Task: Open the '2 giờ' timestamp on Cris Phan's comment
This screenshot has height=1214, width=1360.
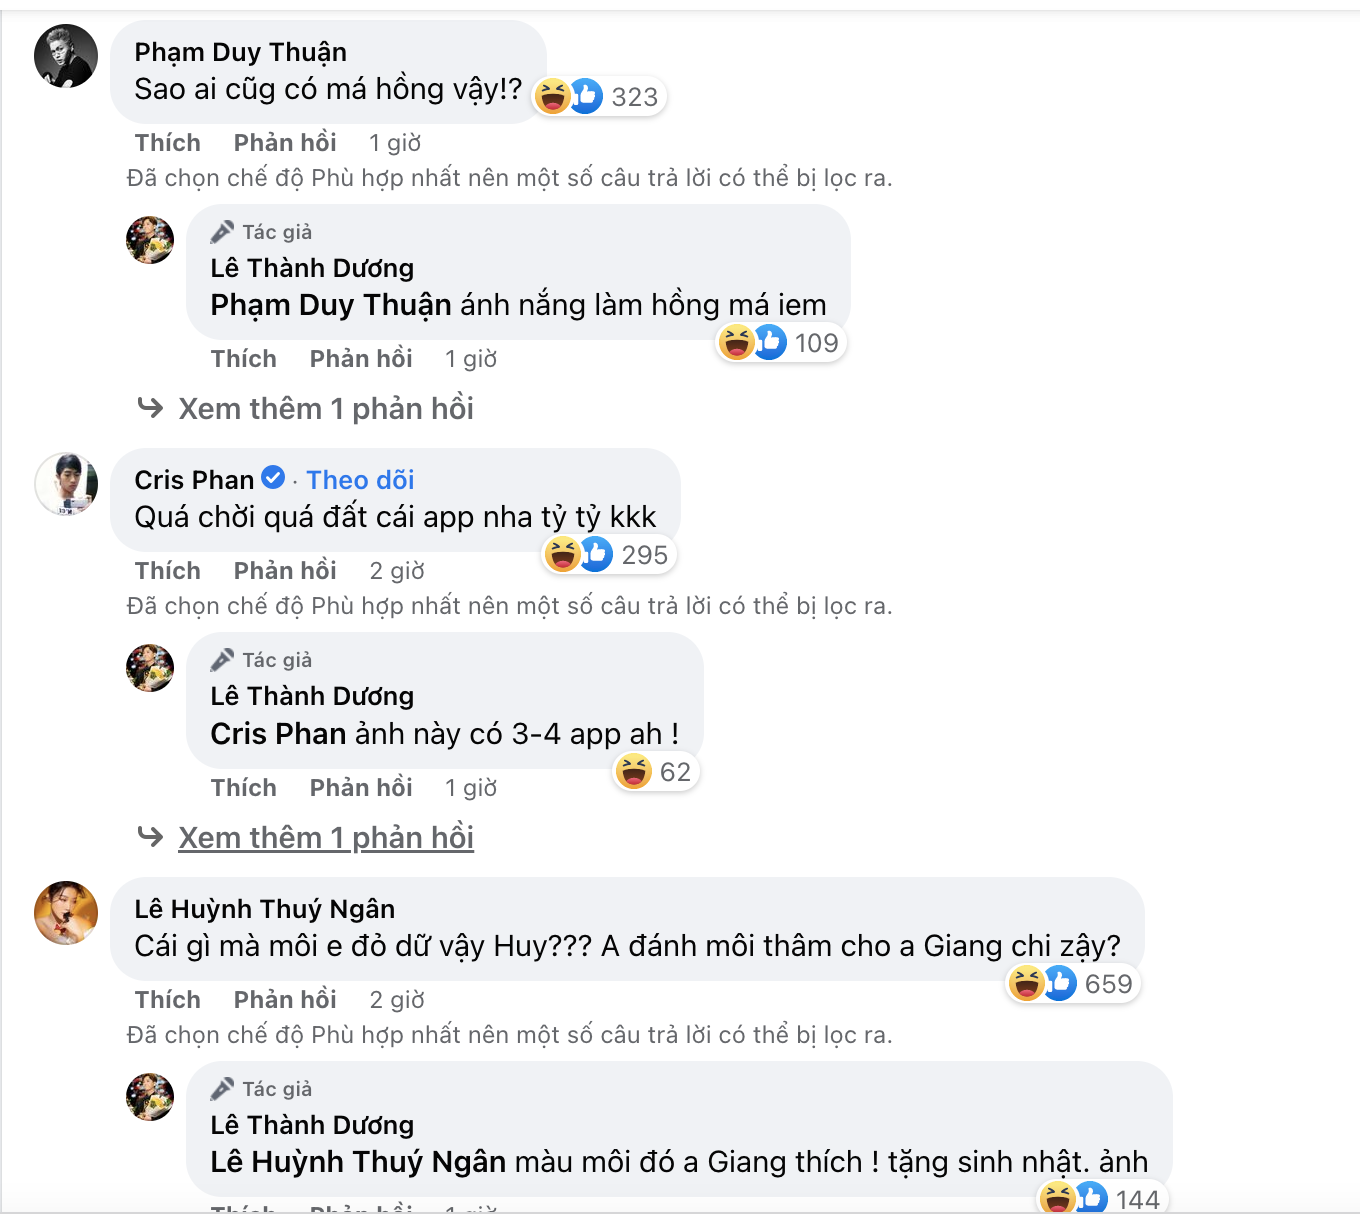Action: point(397,571)
